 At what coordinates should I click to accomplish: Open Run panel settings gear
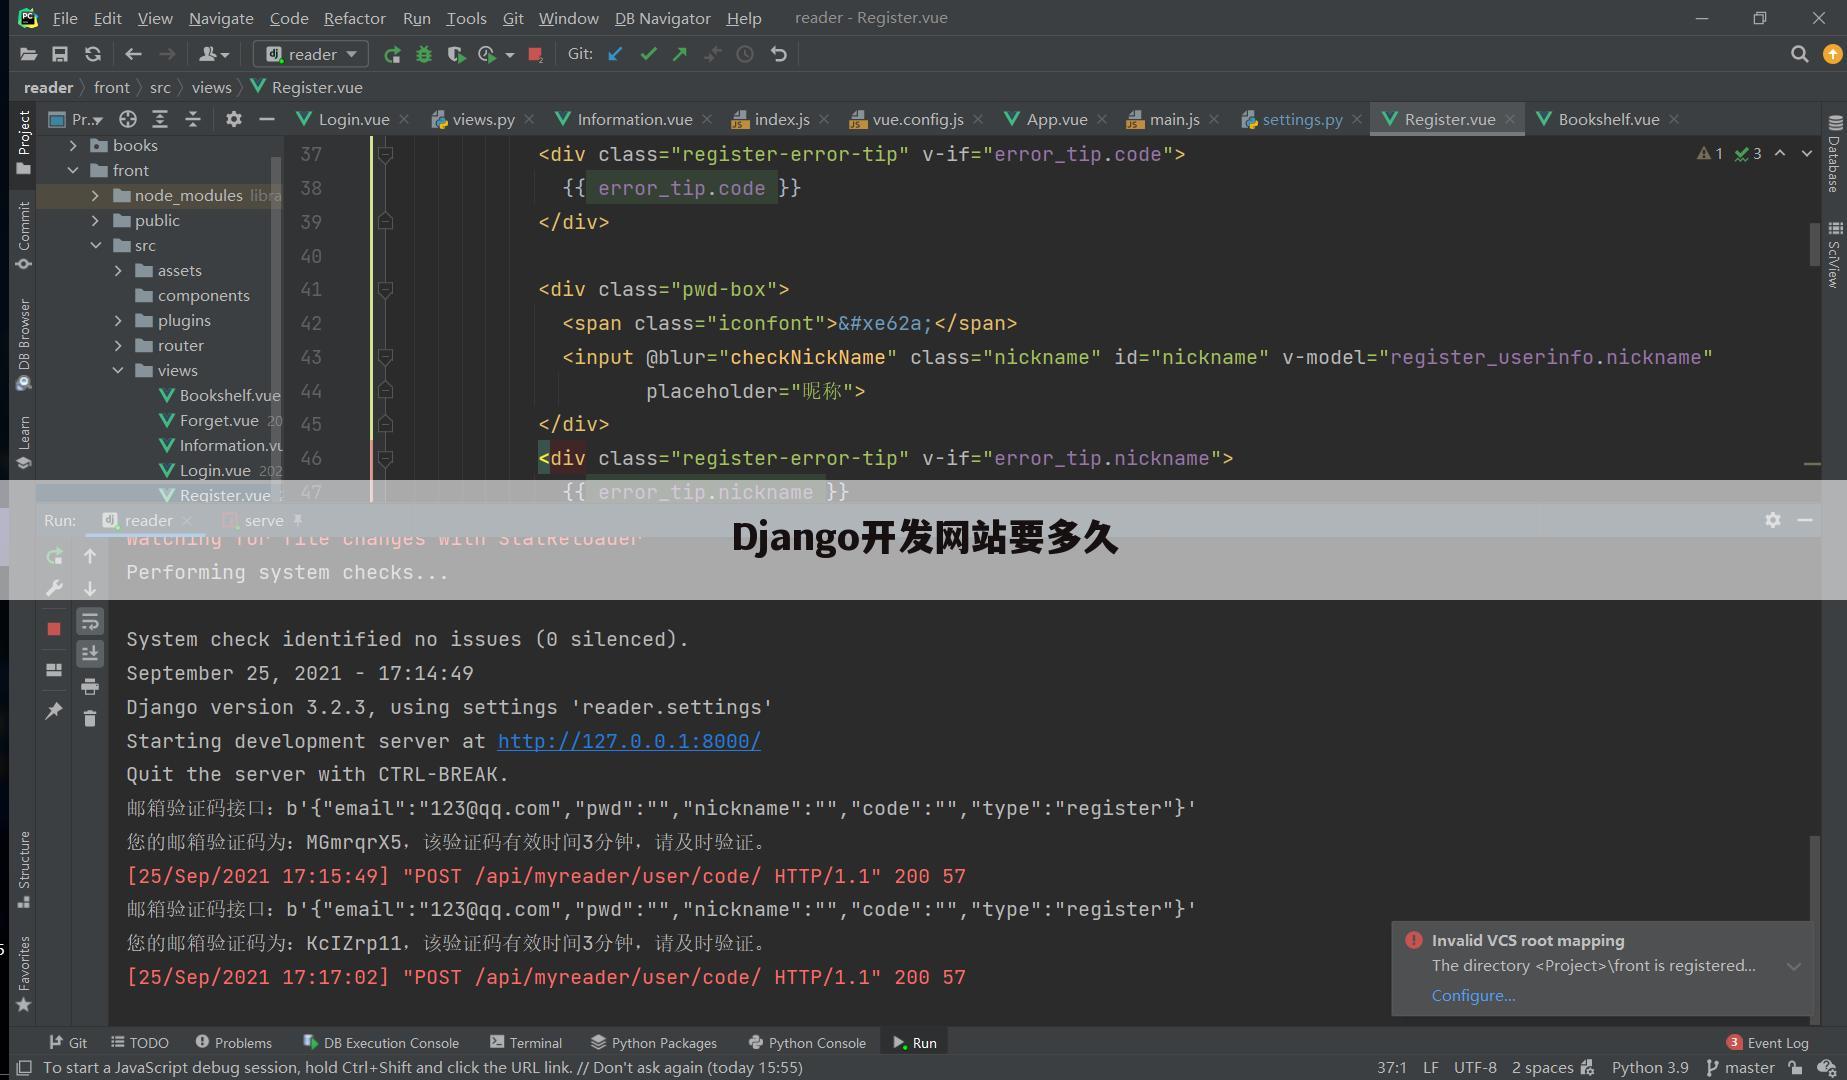click(1773, 520)
